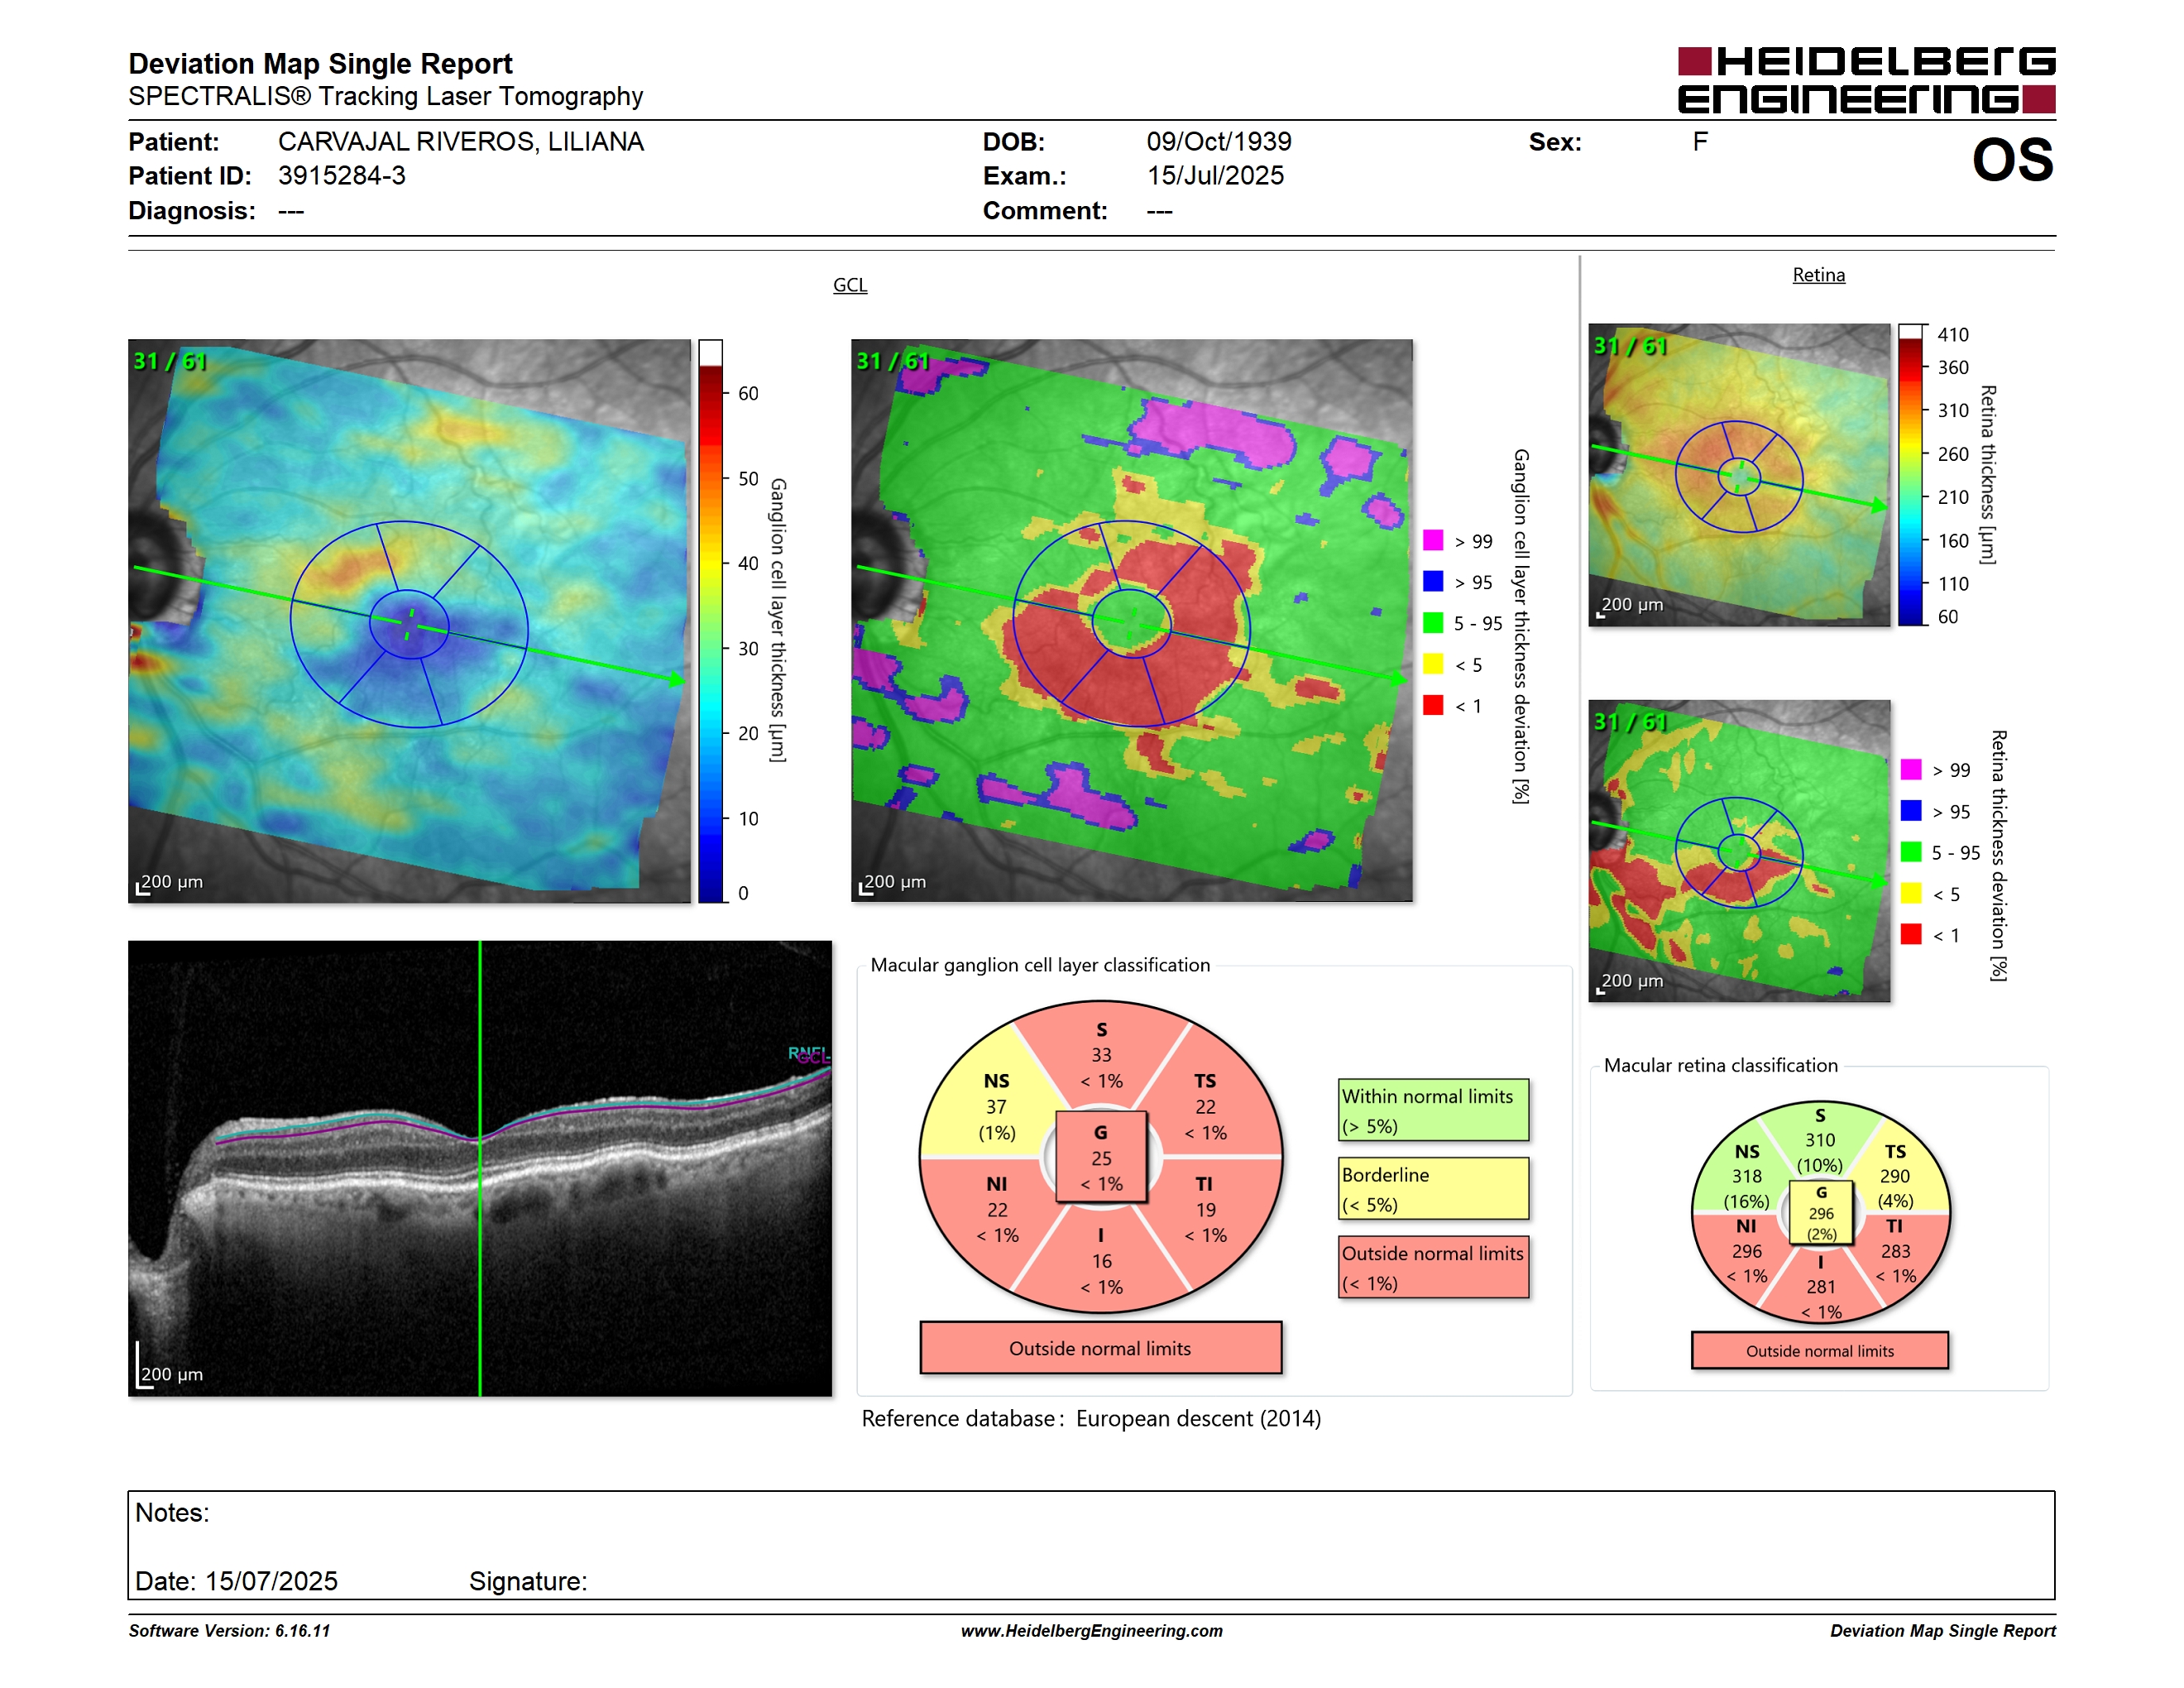Click Software Version: 6.16.11 text
Image resolution: width=2184 pixels, height=1688 pixels.
[x=229, y=1630]
